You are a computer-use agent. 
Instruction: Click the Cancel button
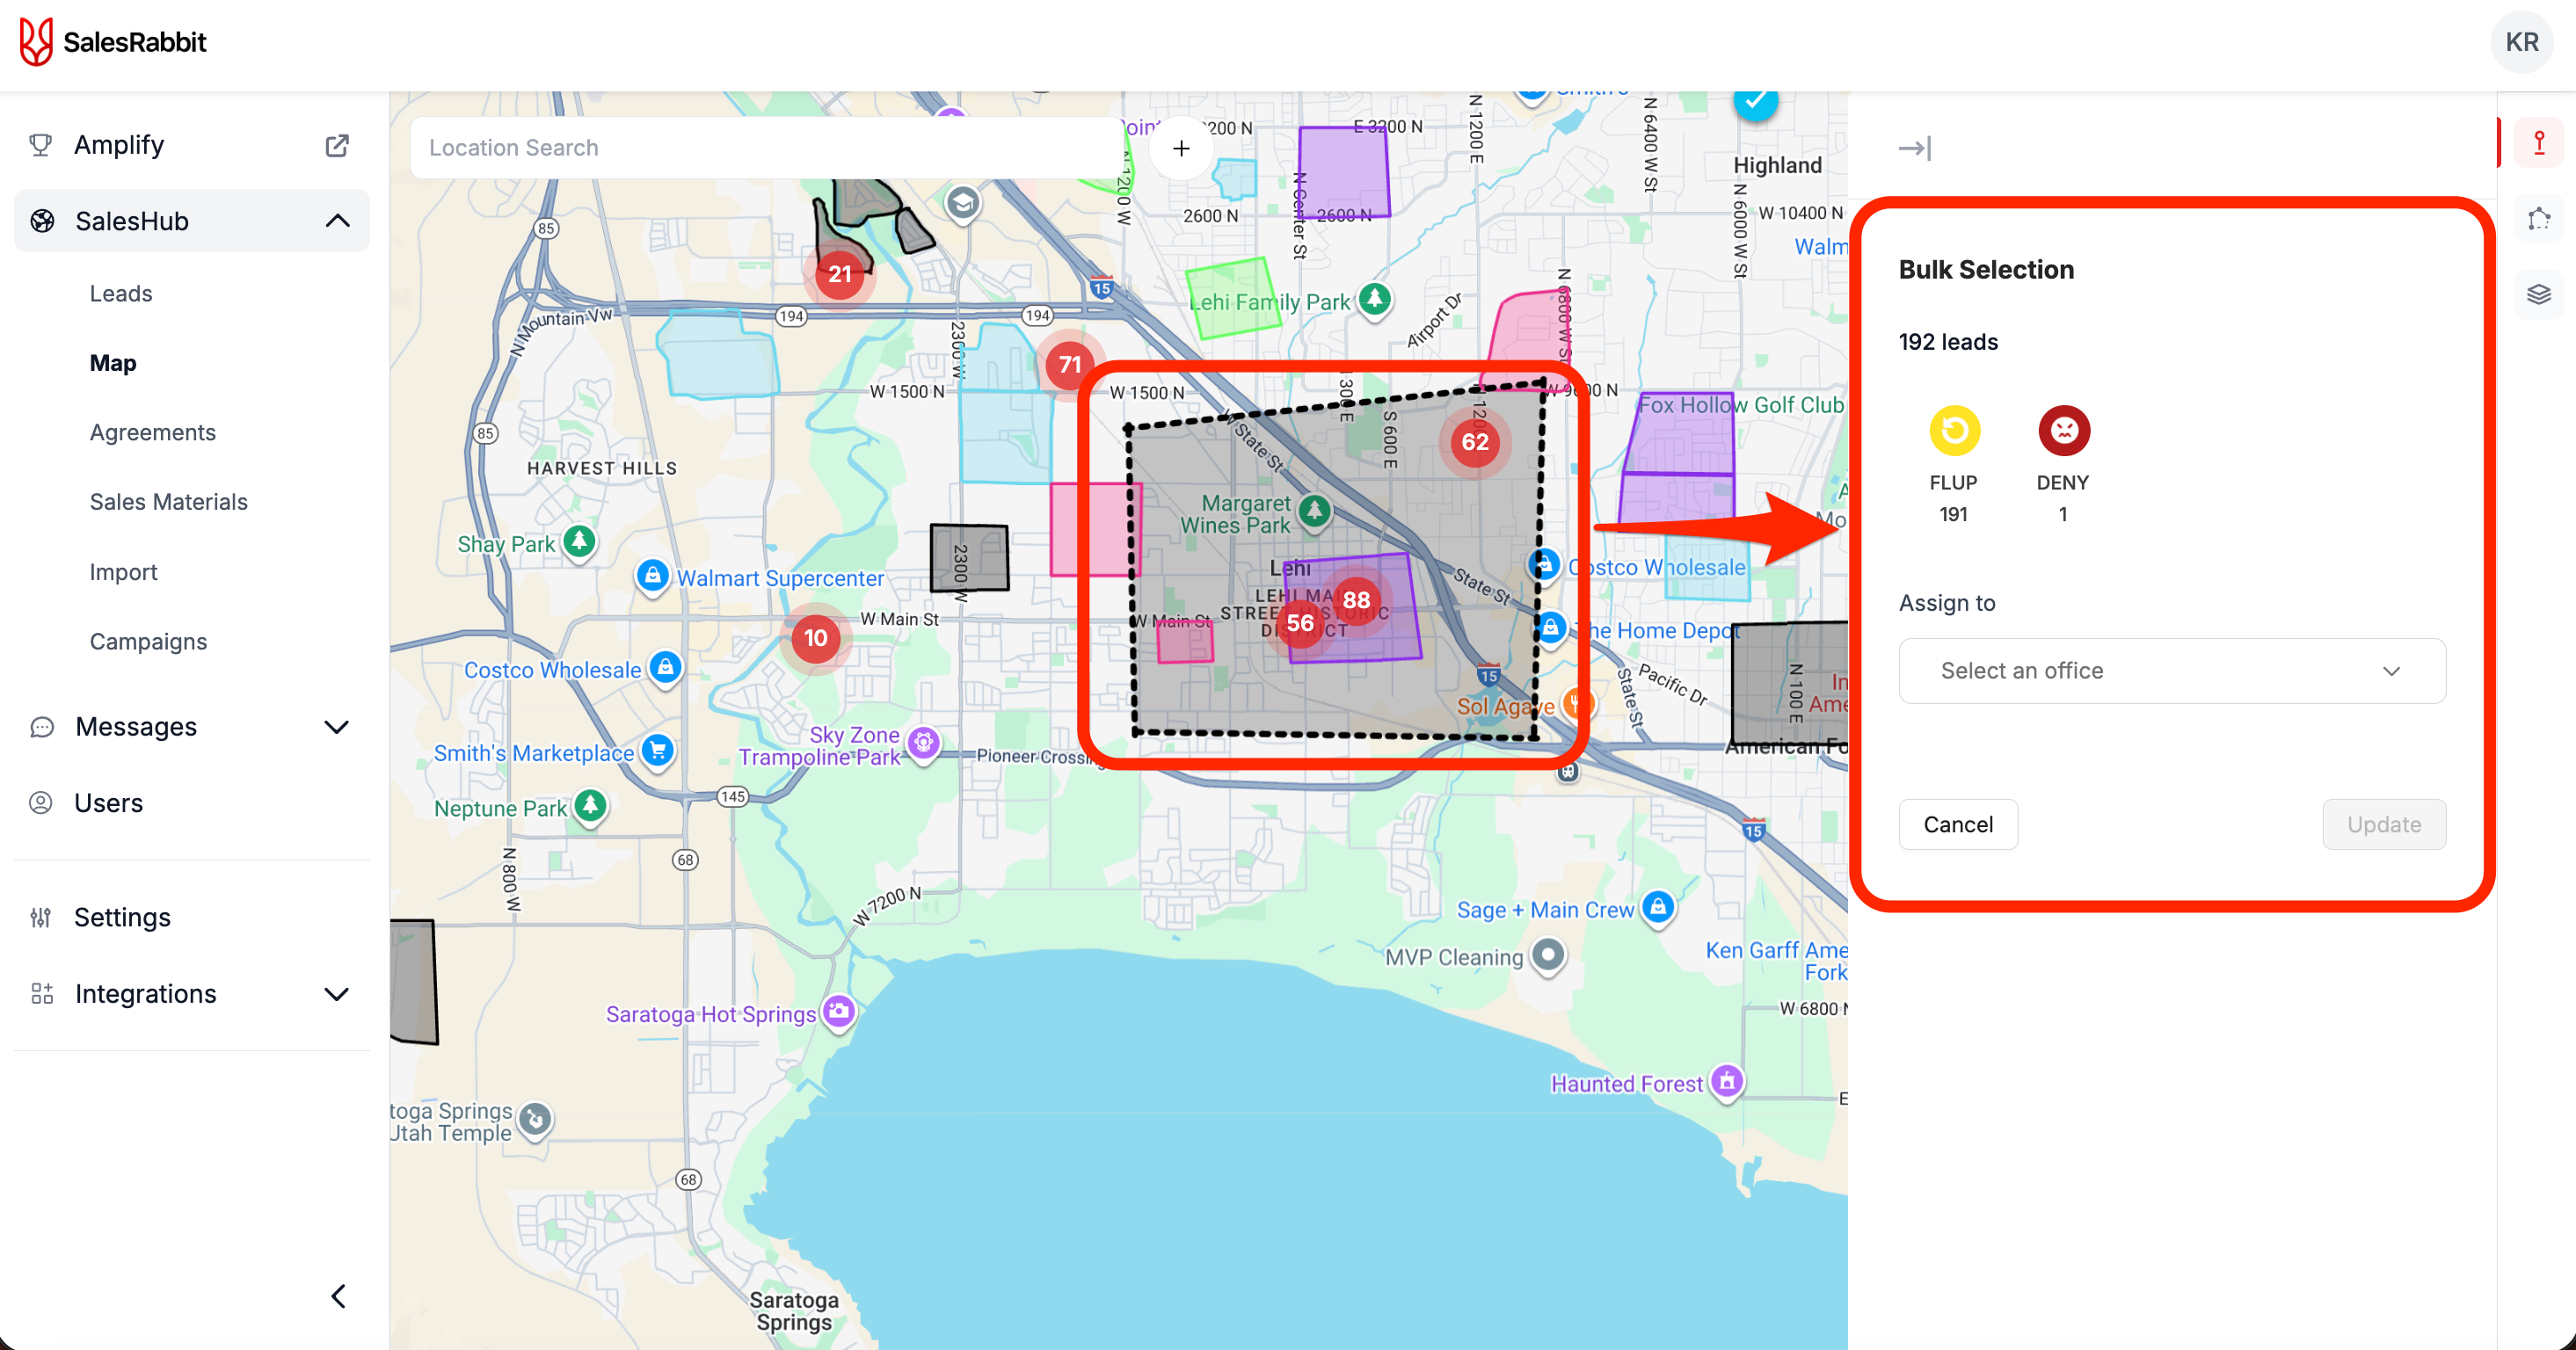coord(1957,824)
